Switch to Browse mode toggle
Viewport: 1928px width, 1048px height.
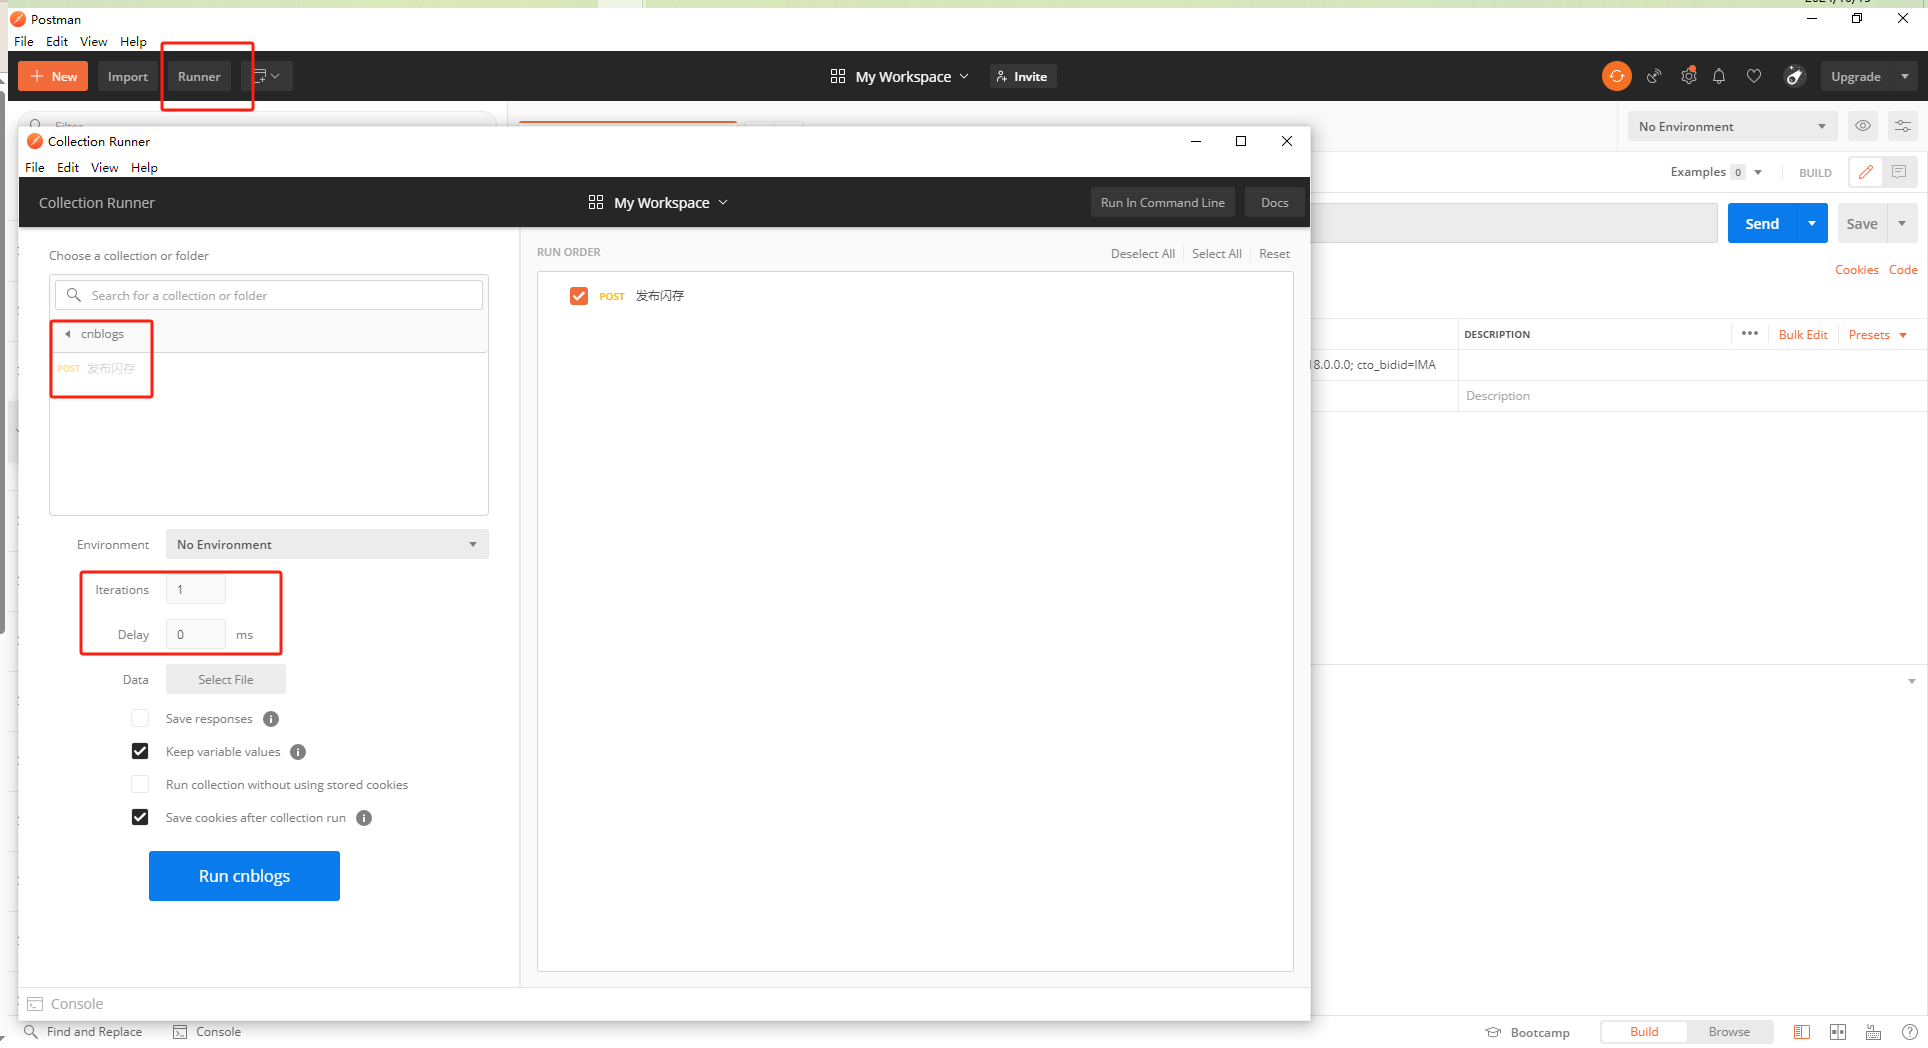pos(1729,1032)
